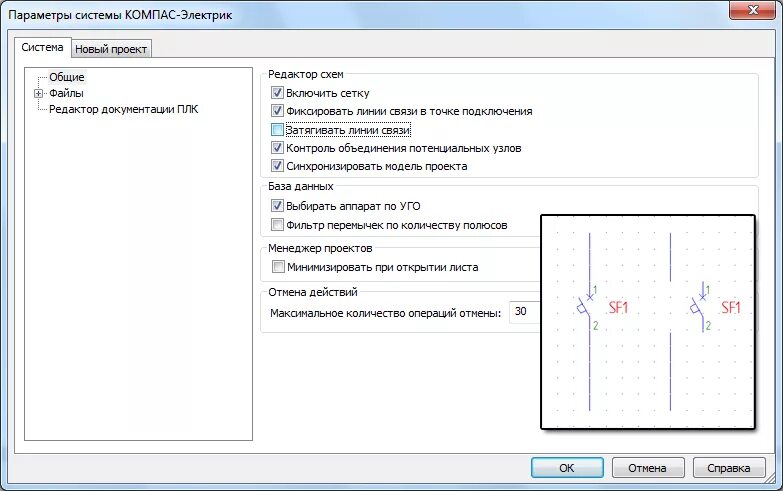783x491 pixels.
Task: Close the Параметры системы dialog window
Action: point(753,10)
